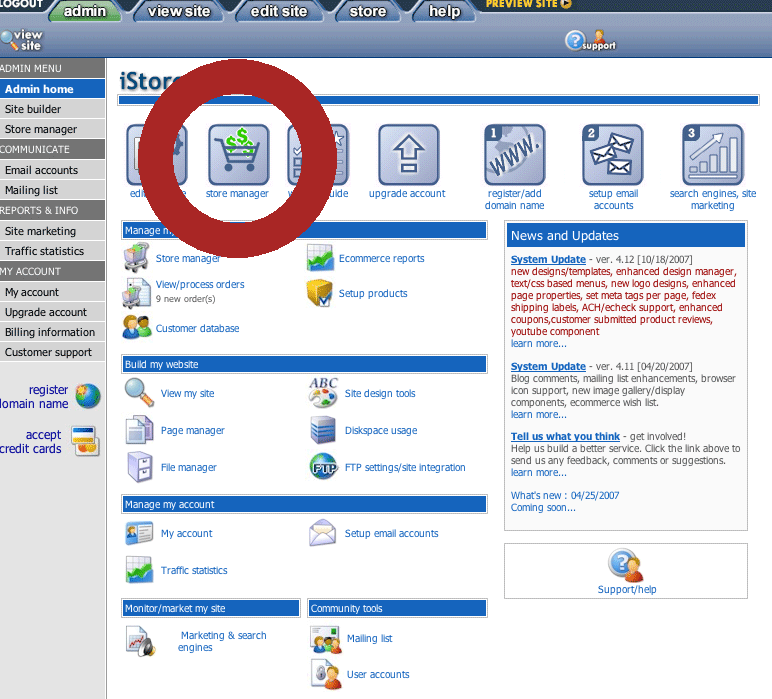Click the accept credit cards icon
Screen dimensions: 772x699
[x=85, y=441]
